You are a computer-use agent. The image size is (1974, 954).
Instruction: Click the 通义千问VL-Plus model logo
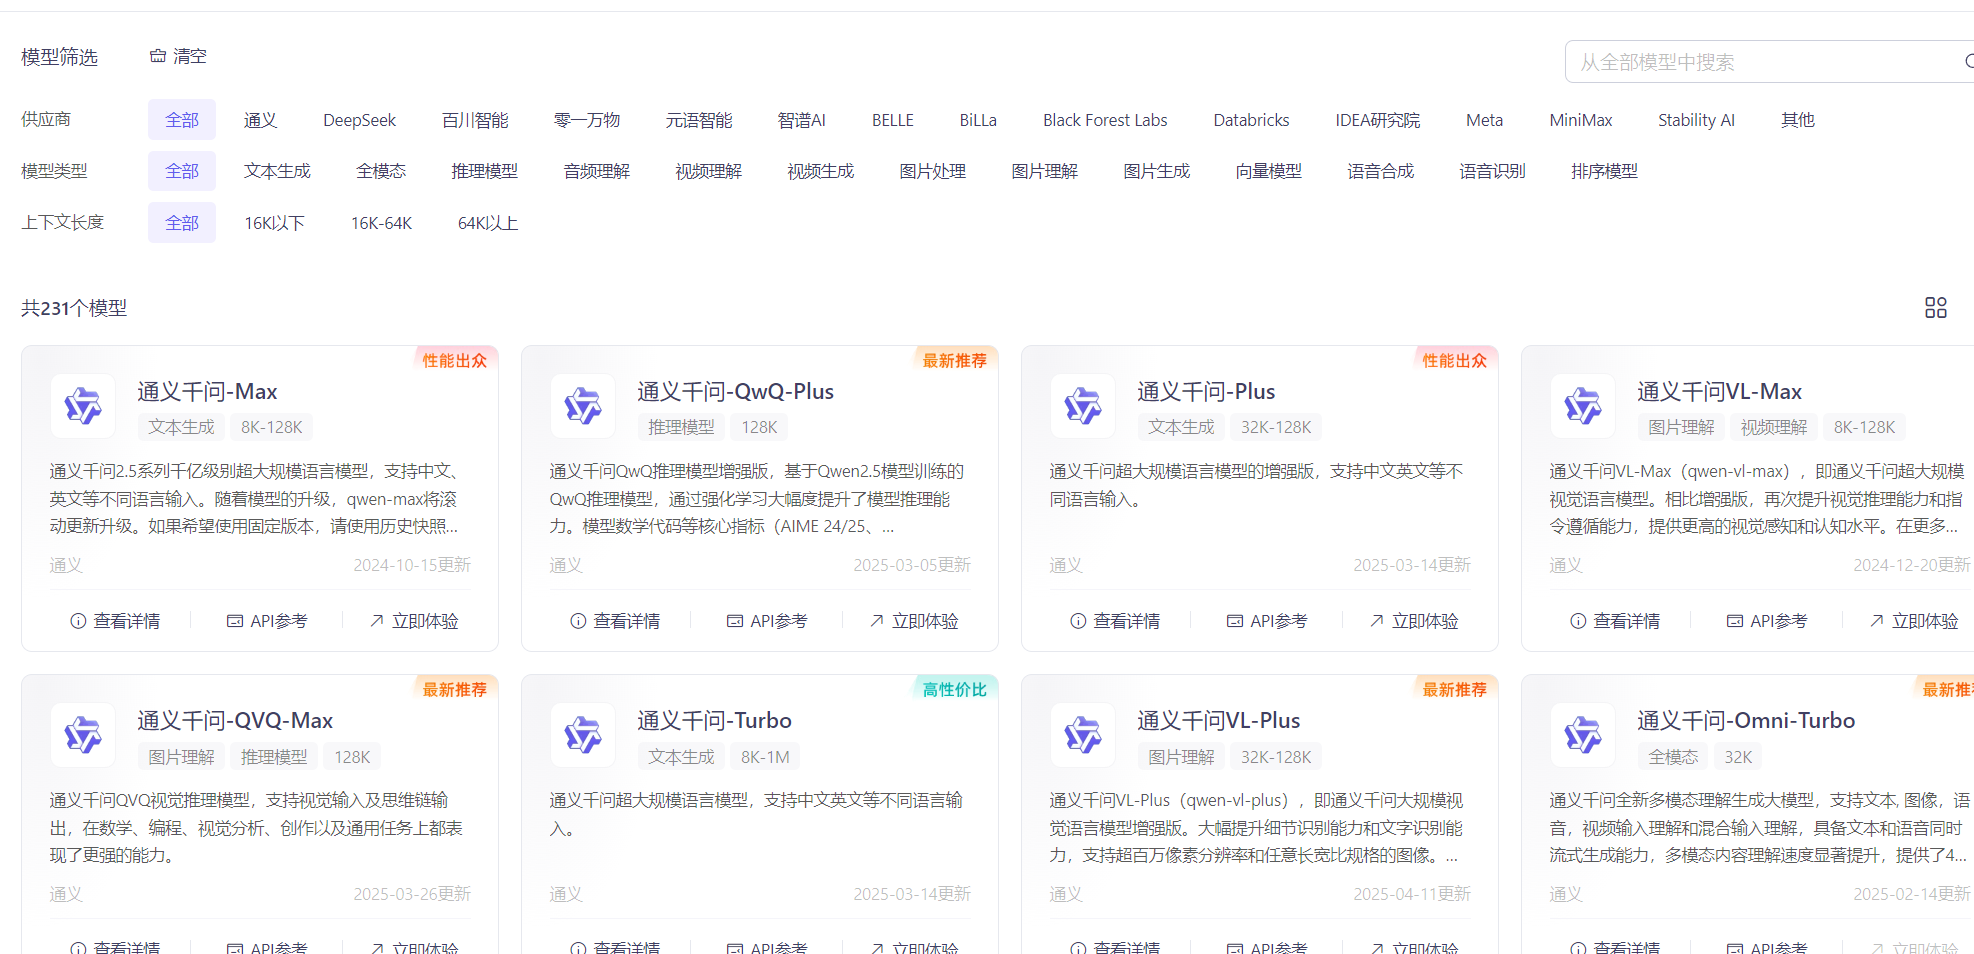pyautogui.click(x=1083, y=735)
